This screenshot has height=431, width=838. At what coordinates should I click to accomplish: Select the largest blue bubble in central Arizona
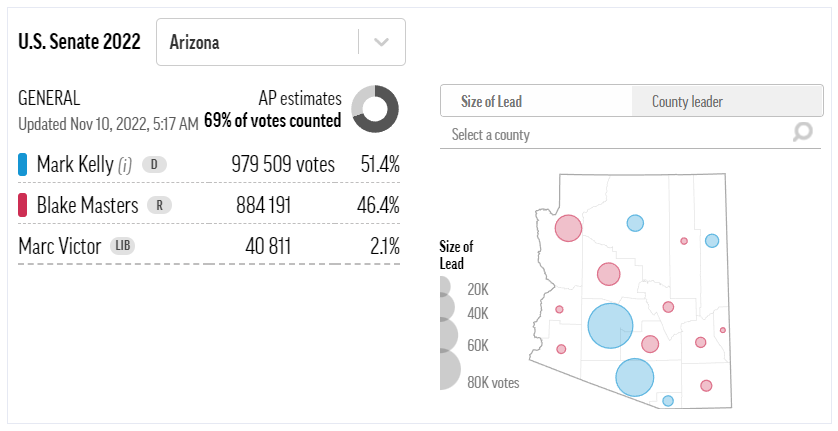click(x=610, y=325)
